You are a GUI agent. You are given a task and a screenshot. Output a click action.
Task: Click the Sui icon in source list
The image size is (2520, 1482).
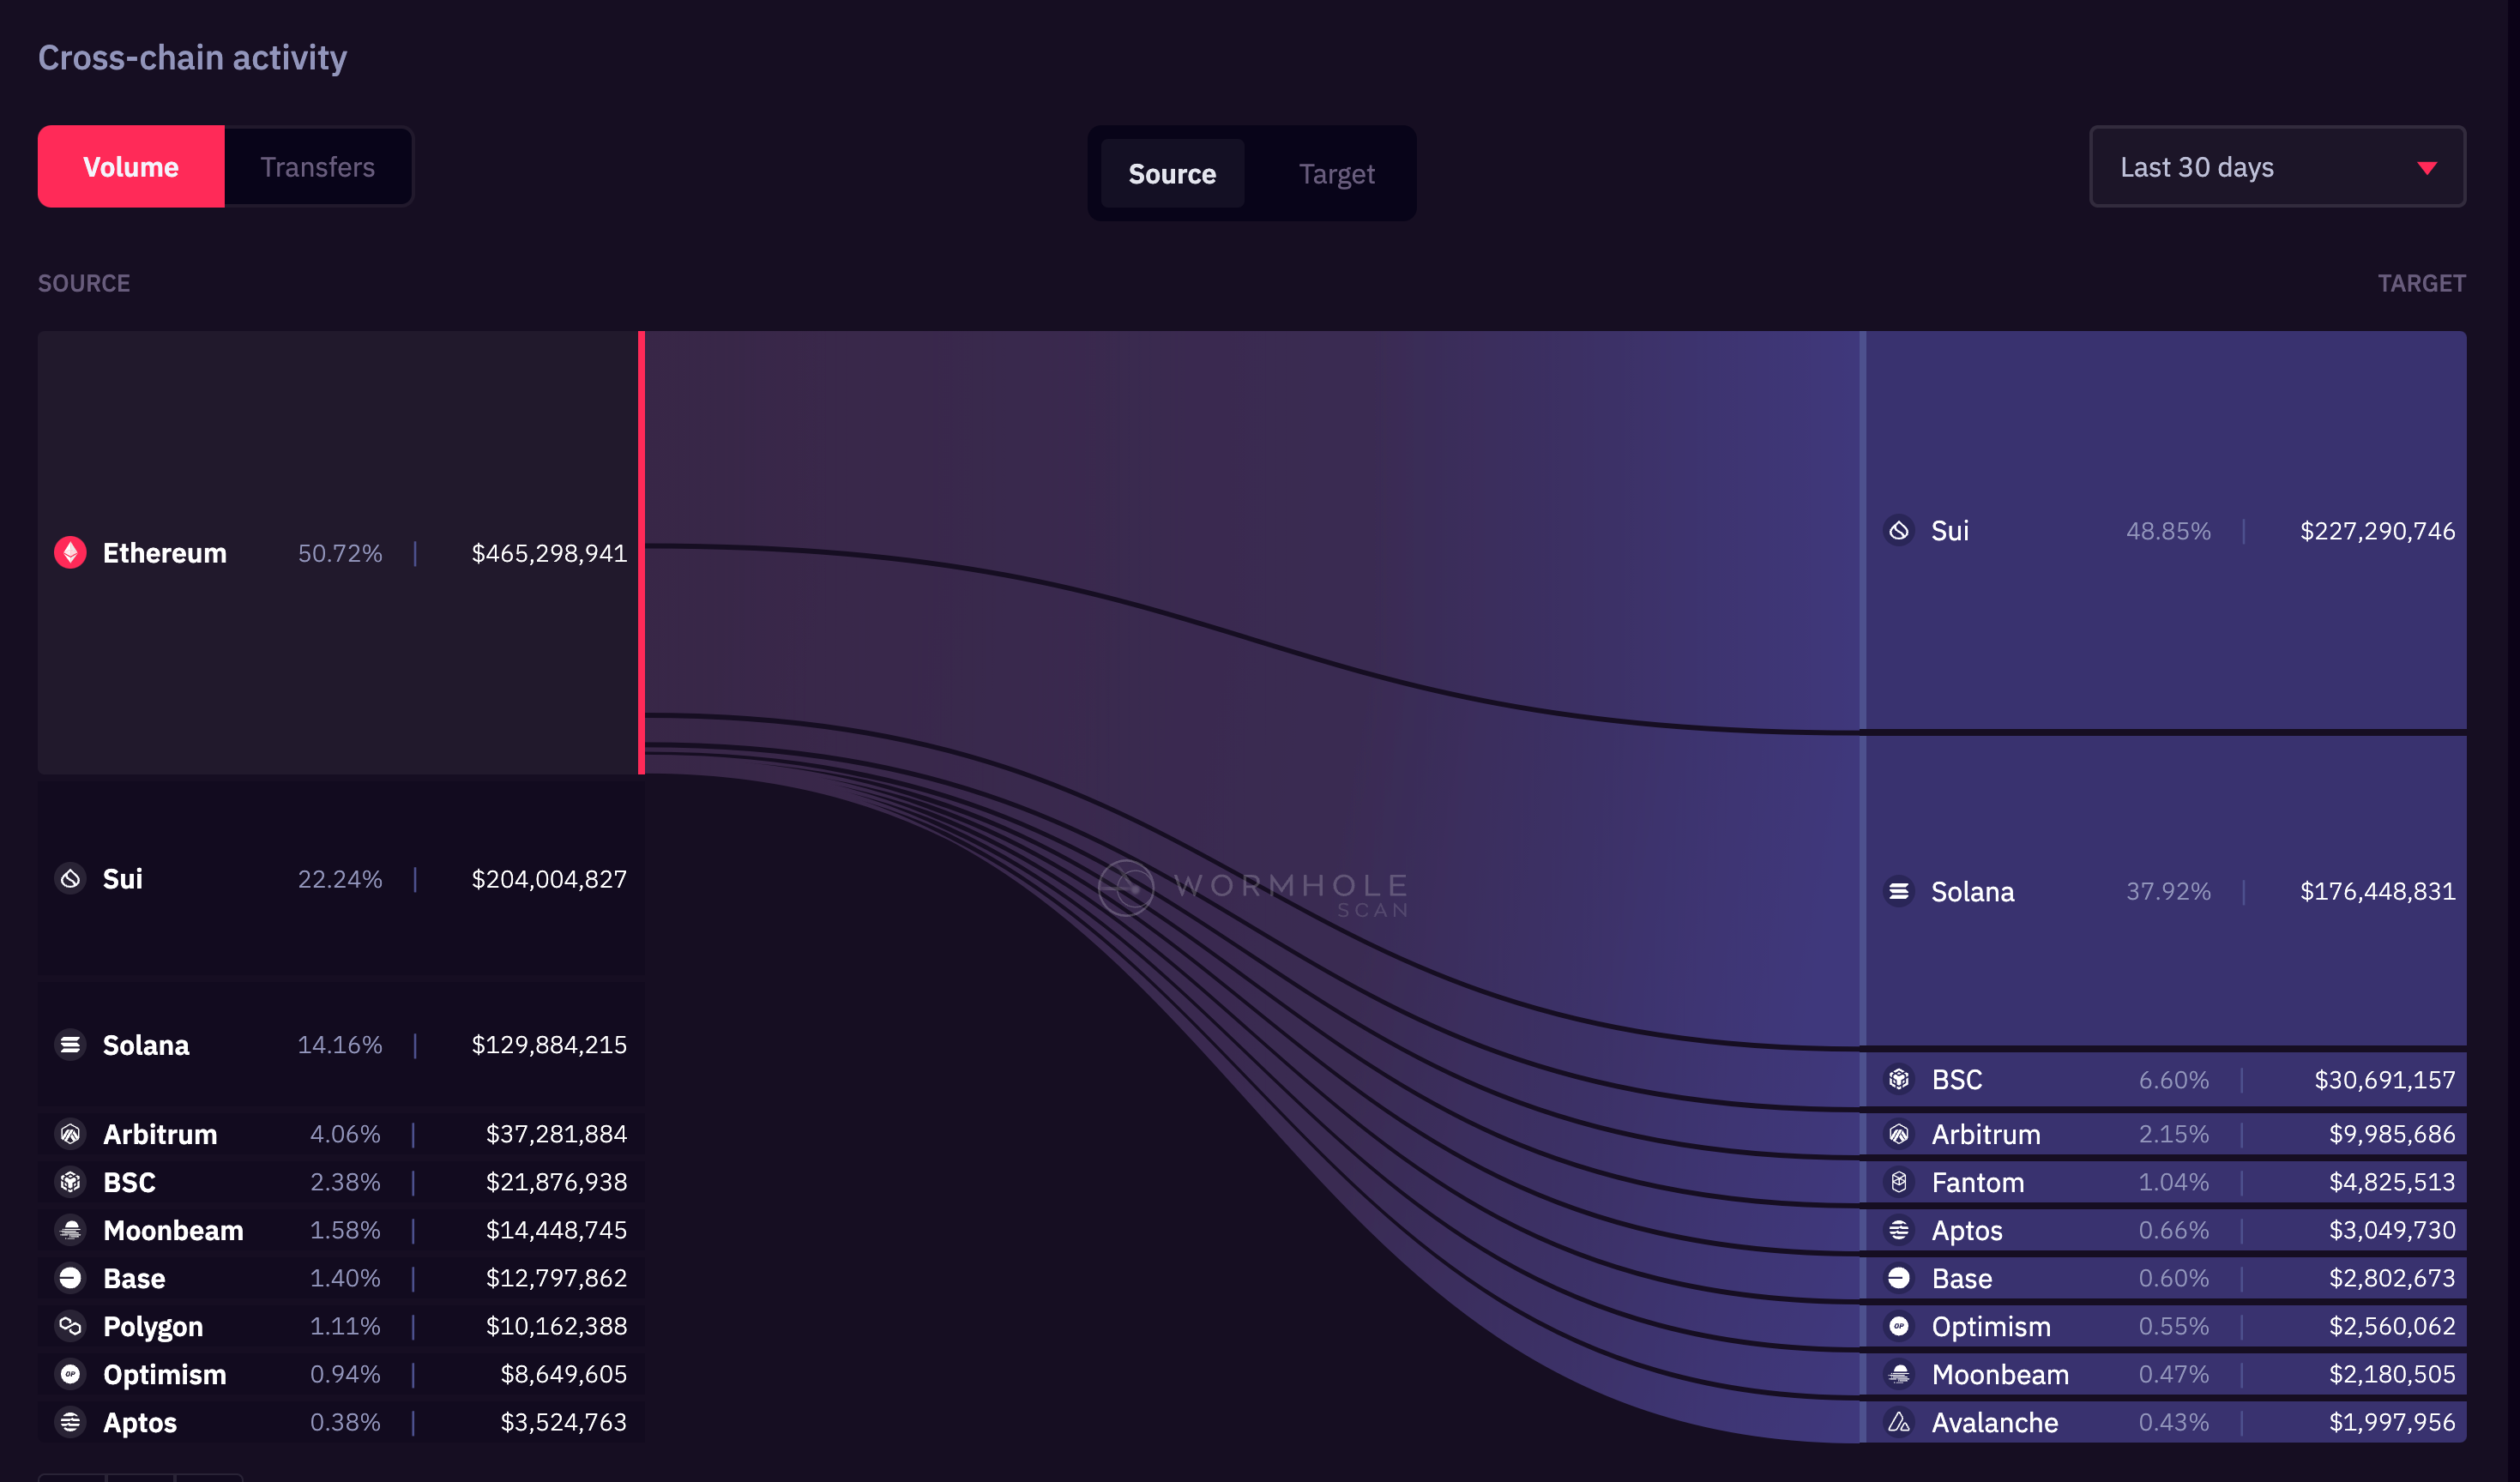click(70, 879)
